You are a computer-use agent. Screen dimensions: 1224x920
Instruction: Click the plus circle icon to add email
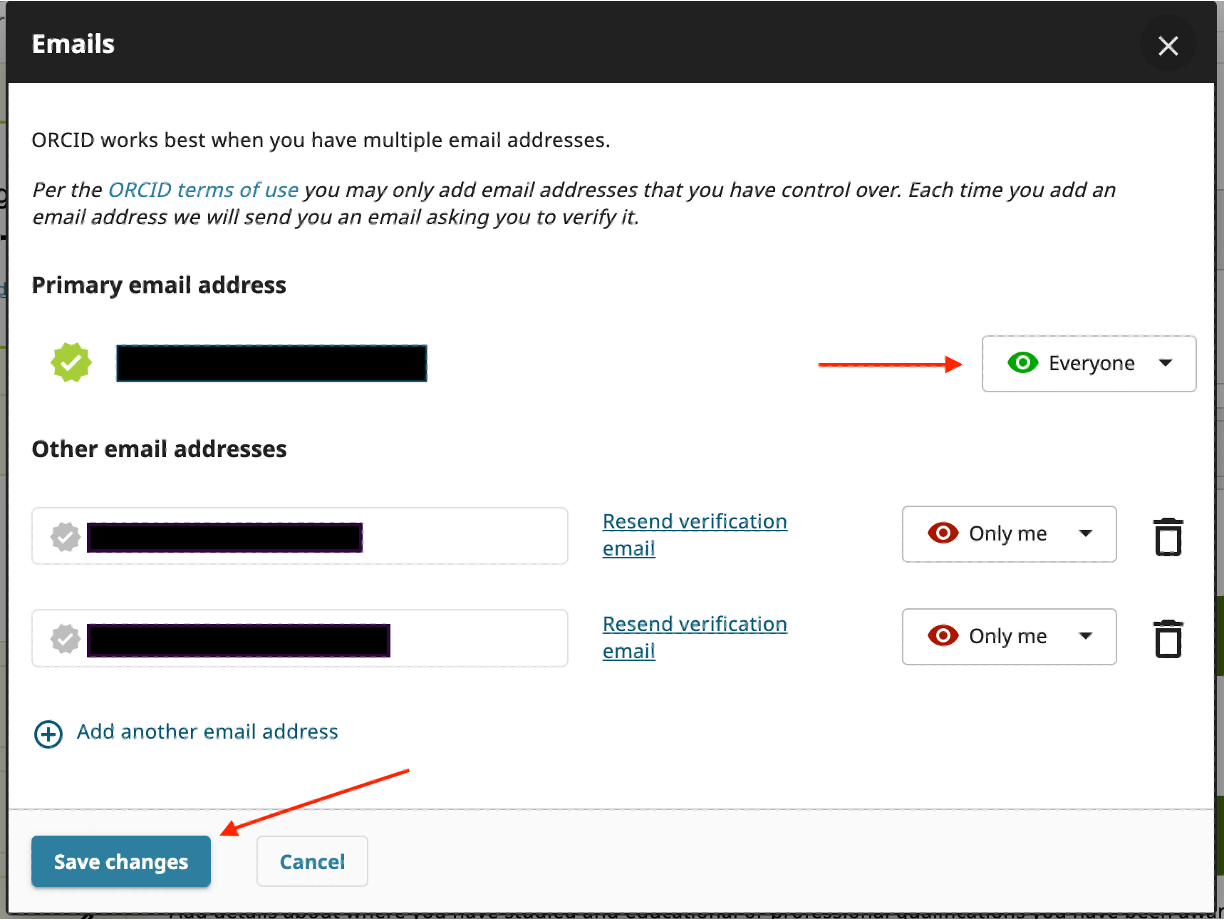click(x=48, y=734)
